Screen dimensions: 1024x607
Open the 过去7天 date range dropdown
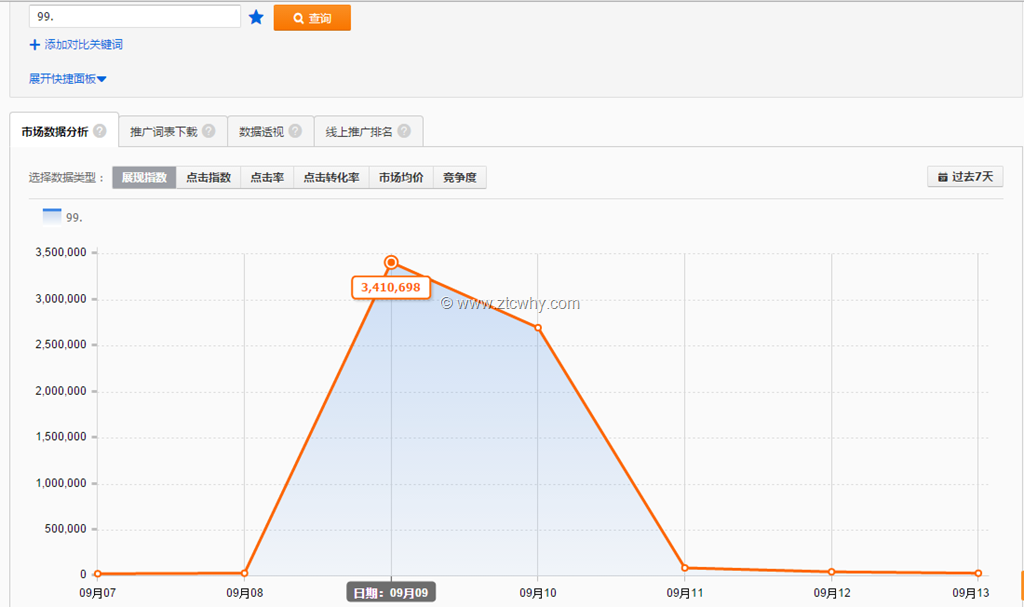coord(965,177)
